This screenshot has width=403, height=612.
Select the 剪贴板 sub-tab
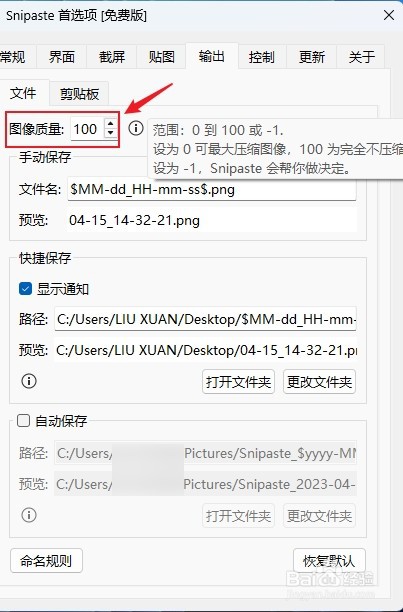point(79,94)
